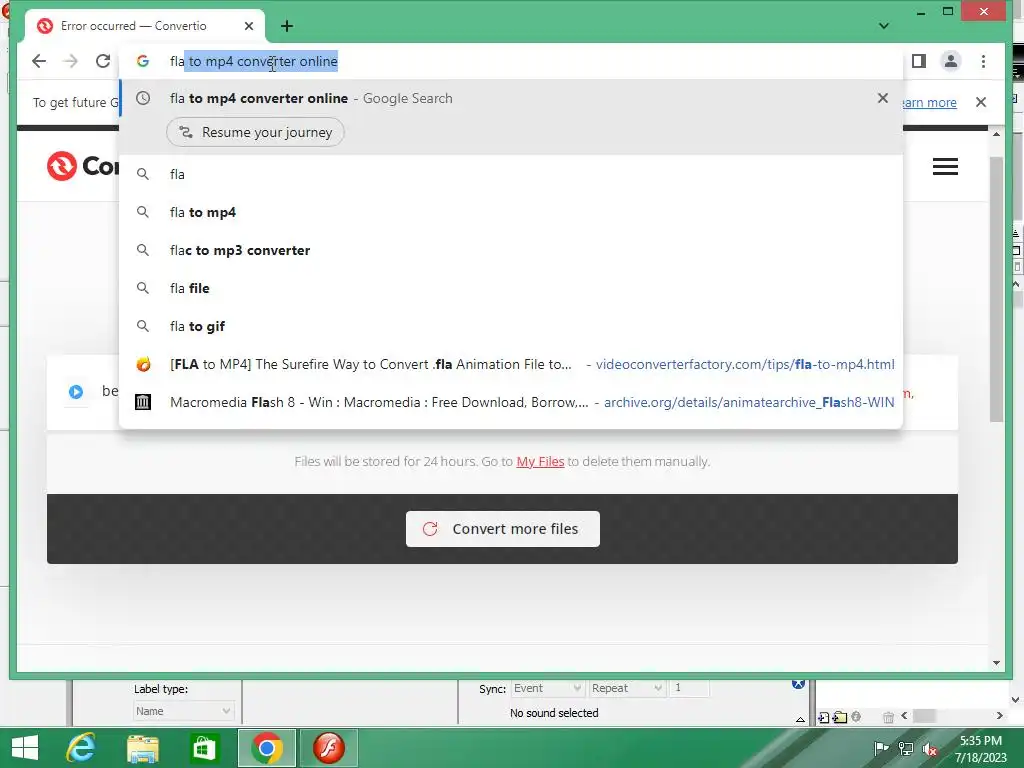Viewport: 1024px width, 768px height.
Task: Open the Macromedia Flash 8 archive.org suggestion
Action: tap(511, 402)
